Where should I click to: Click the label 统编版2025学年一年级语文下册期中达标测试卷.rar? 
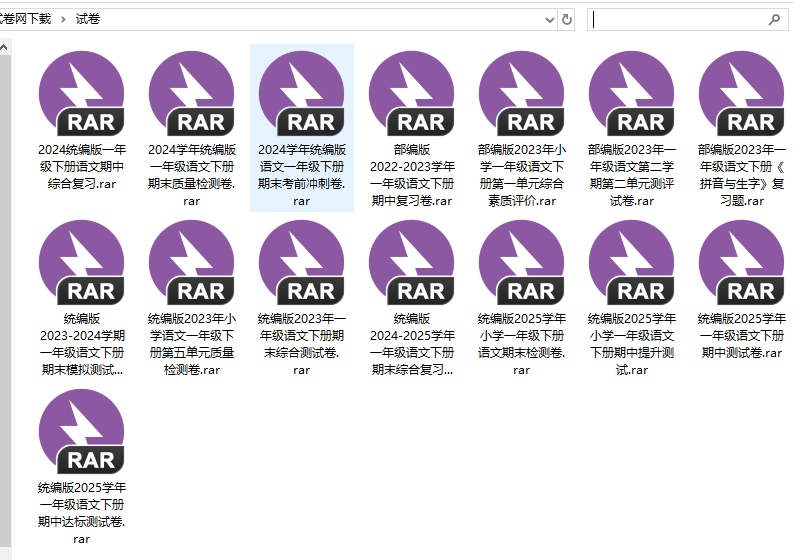click(82, 513)
